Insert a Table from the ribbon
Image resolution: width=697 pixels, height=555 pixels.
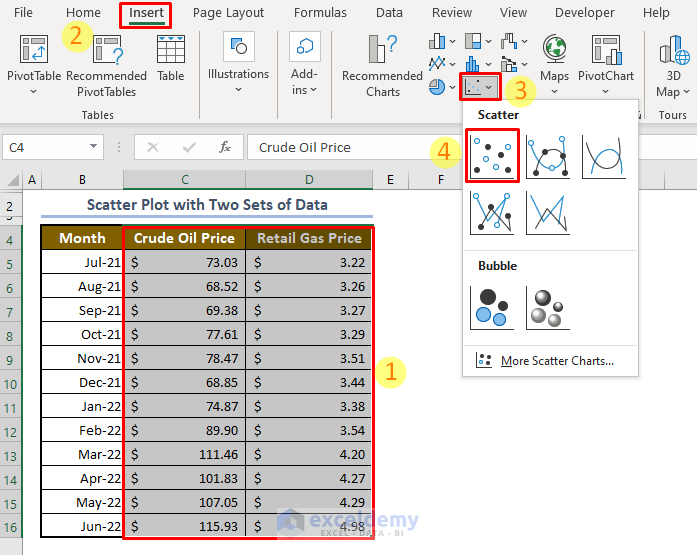(x=171, y=59)
